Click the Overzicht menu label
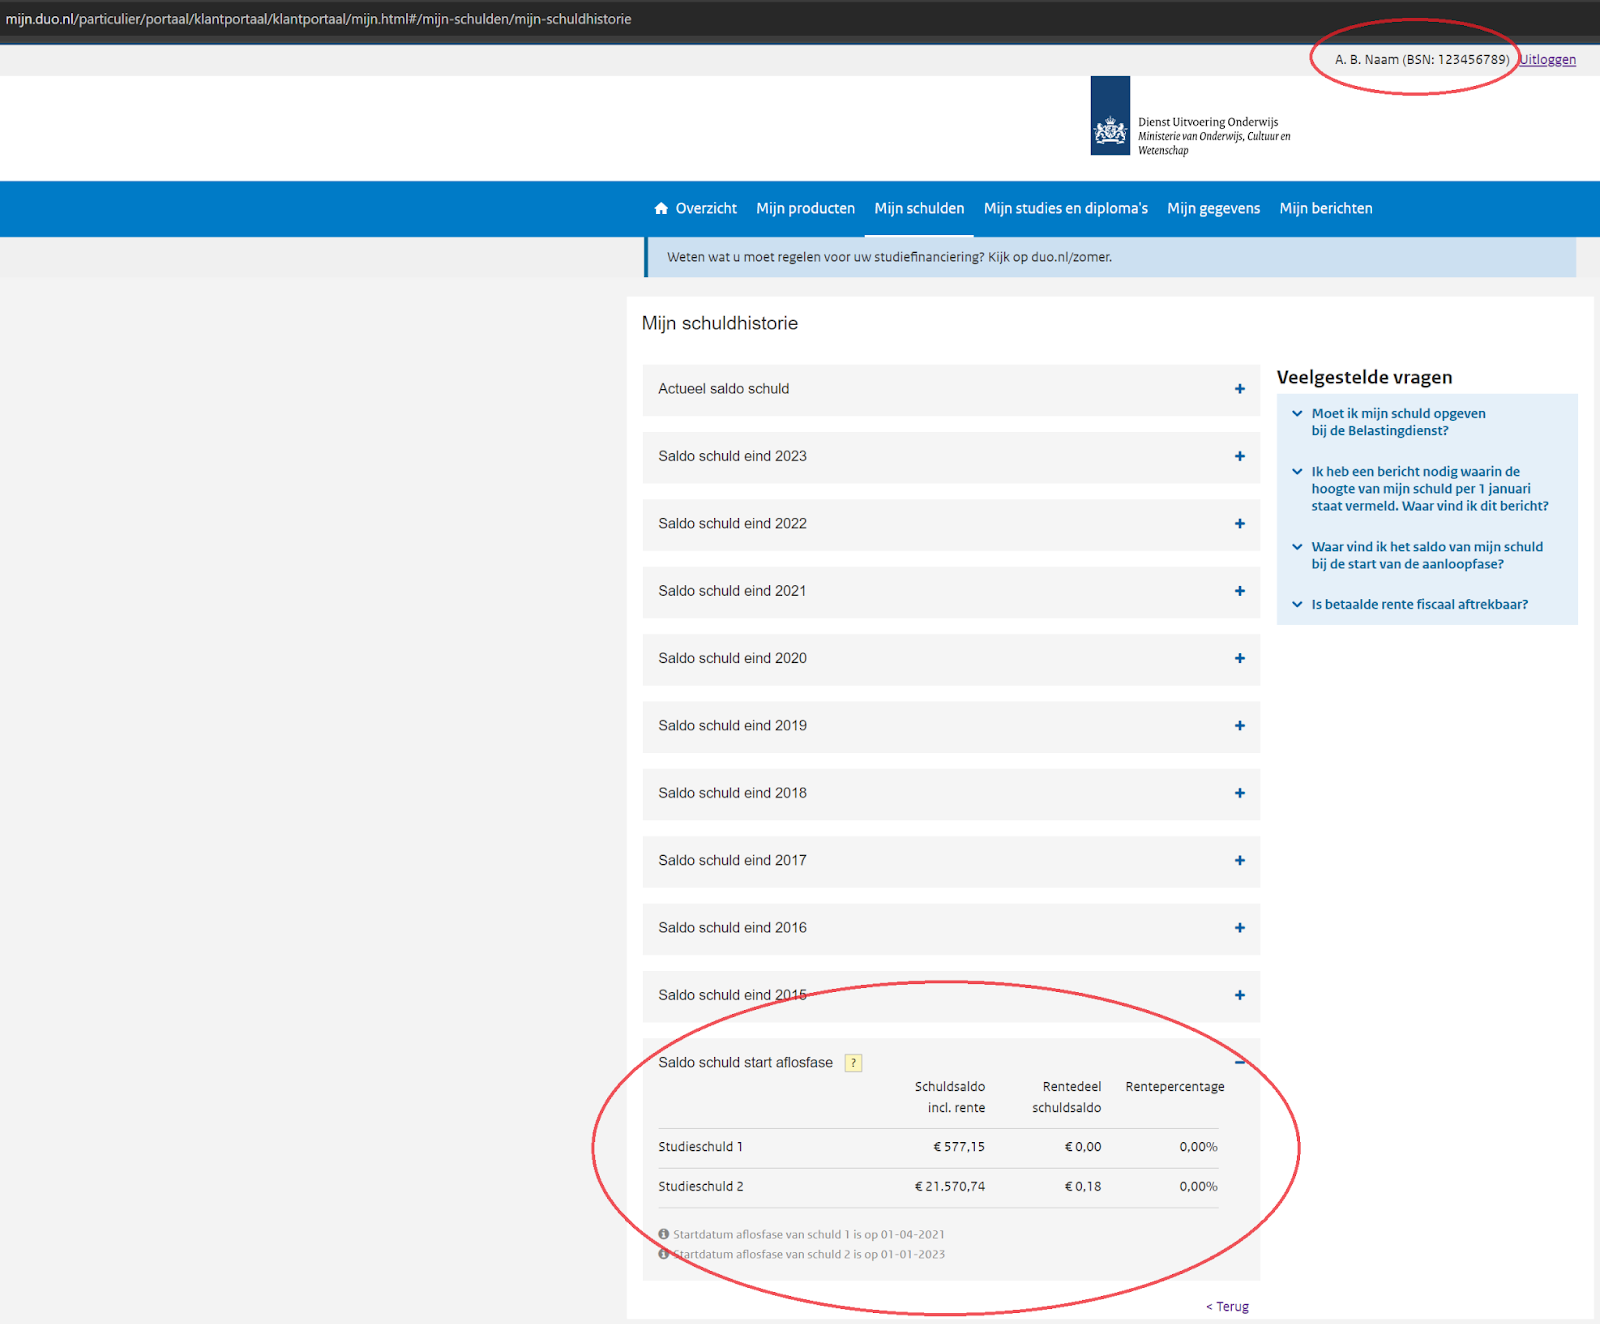 (x=706, y=208)
